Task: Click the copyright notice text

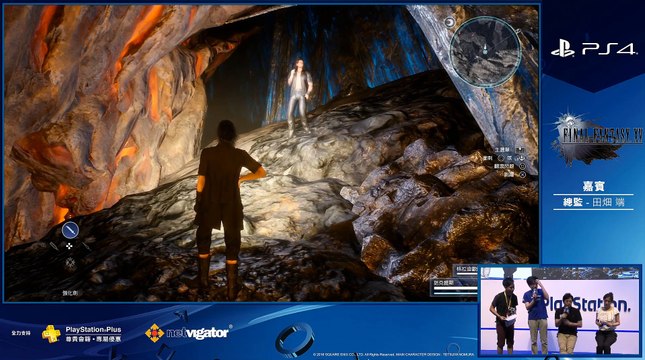Action: (393, 354)
